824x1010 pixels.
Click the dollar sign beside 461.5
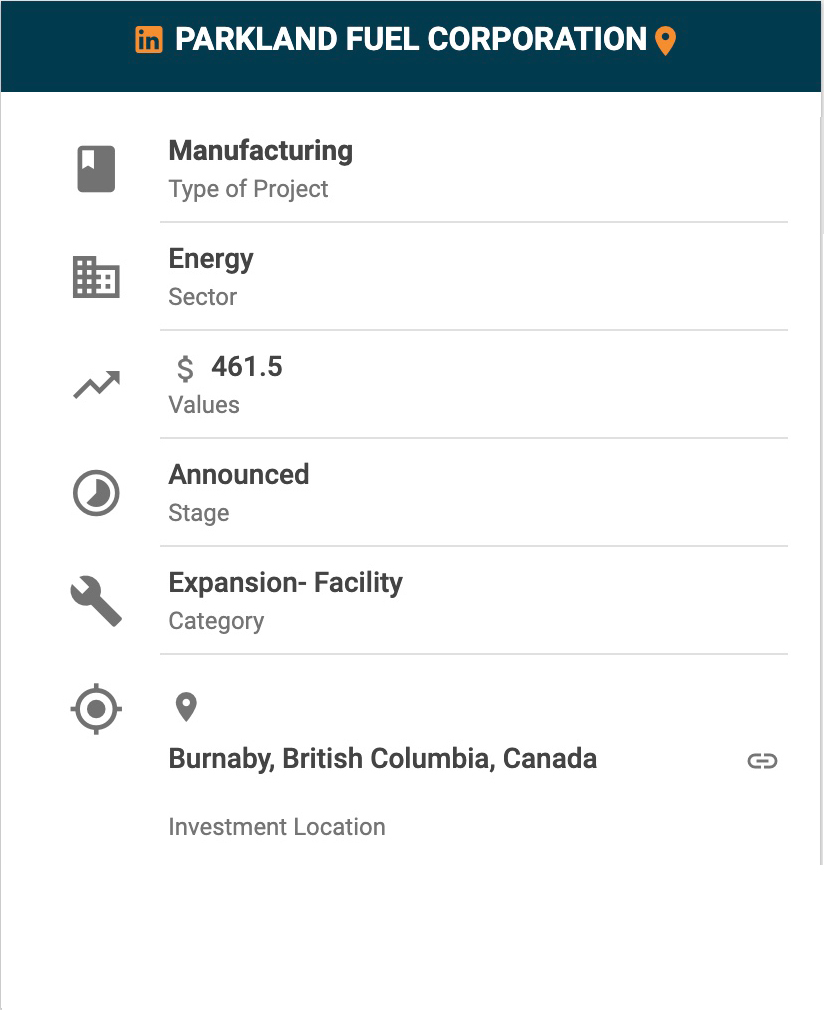pyautogui.click(x=185, y=369)
